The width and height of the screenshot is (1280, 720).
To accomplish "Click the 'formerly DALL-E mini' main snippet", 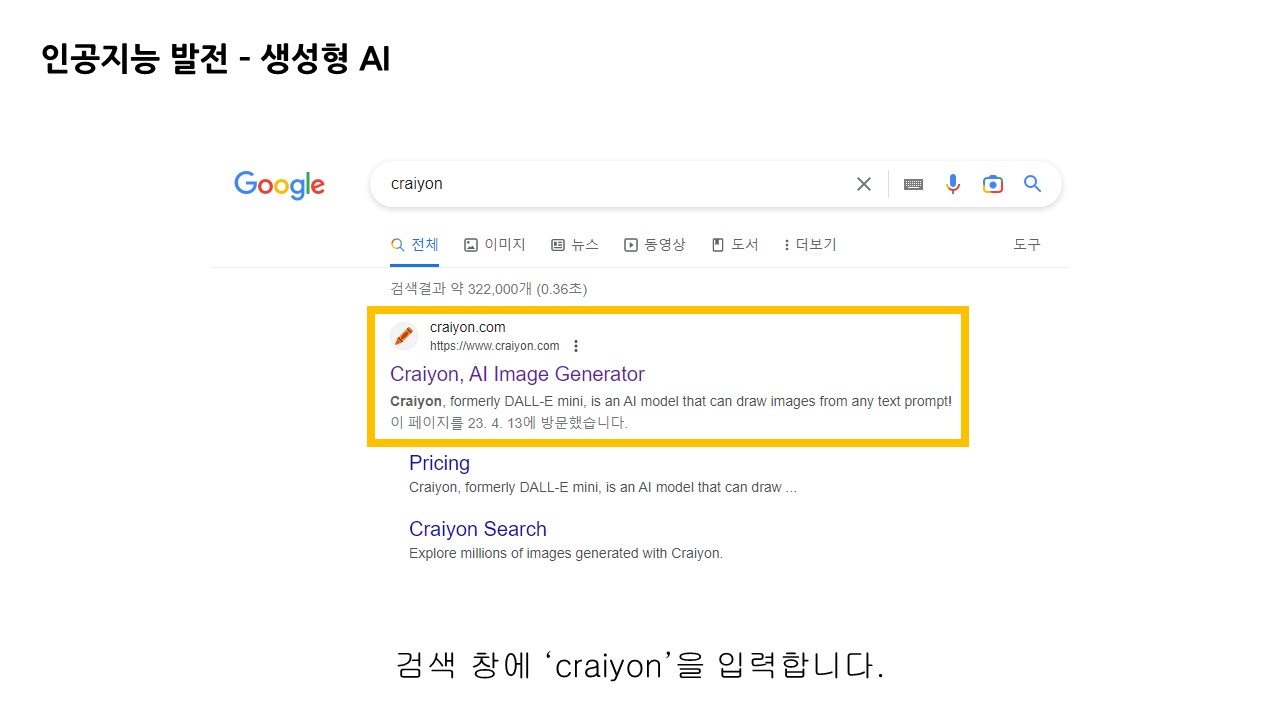I will click(671, 401).
